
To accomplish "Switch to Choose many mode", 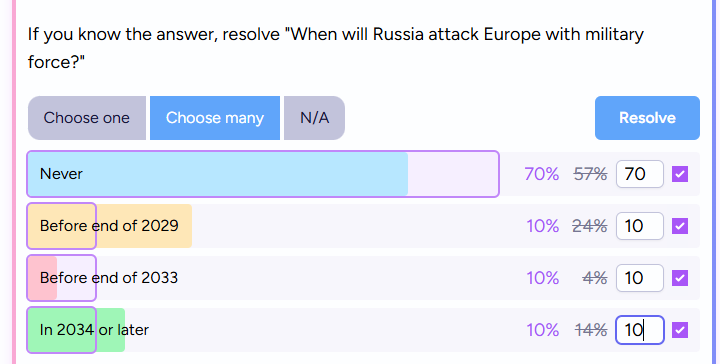I will [x=215, y=118].
